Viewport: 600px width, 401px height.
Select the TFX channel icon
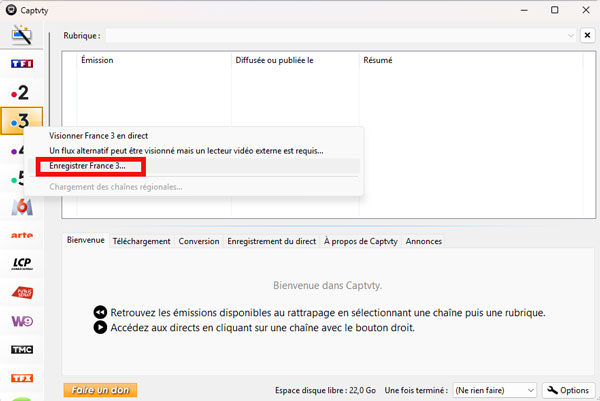click(x=21, y=379)
